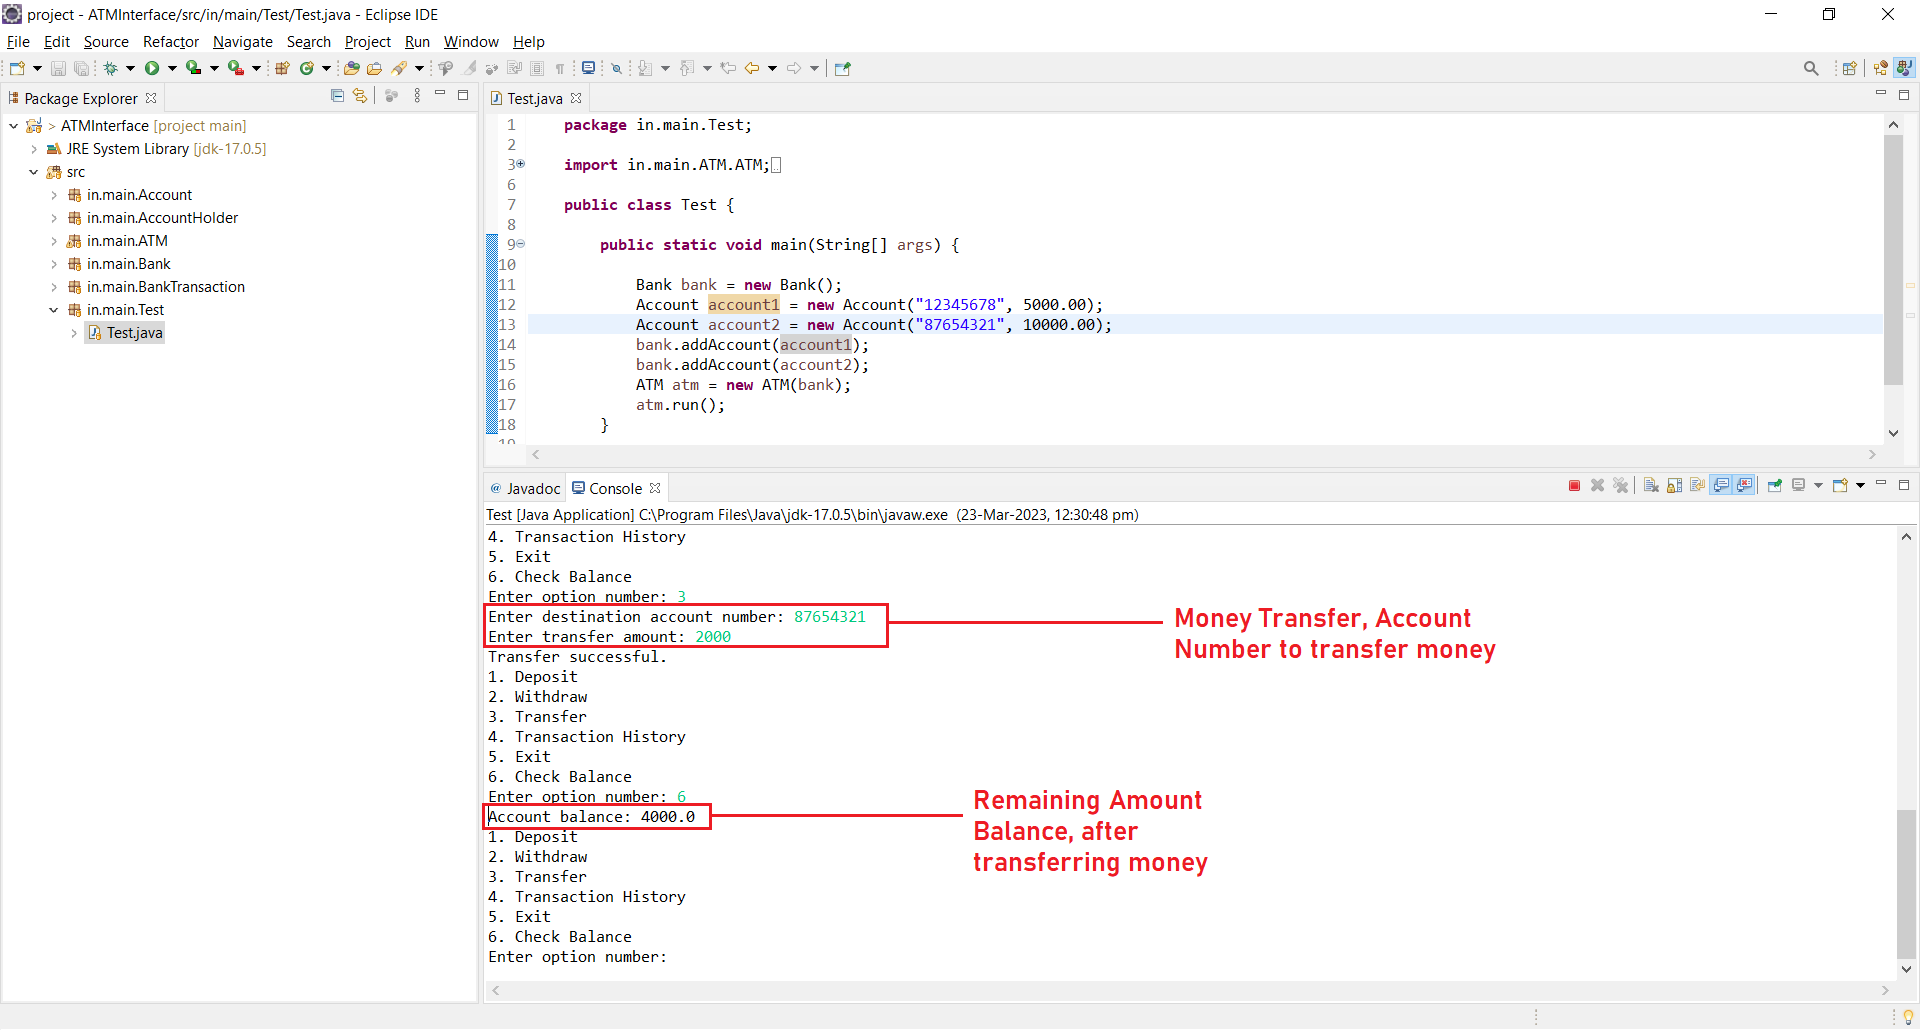
Task: Terminate program with red stop icon
Action: tap(1574, 486)
